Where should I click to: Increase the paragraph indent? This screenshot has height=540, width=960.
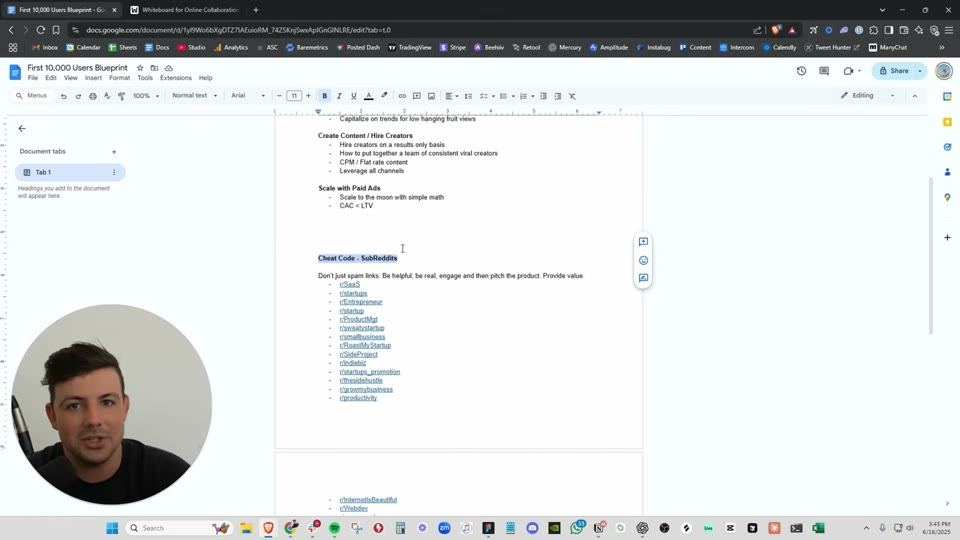tap(558, 96)
